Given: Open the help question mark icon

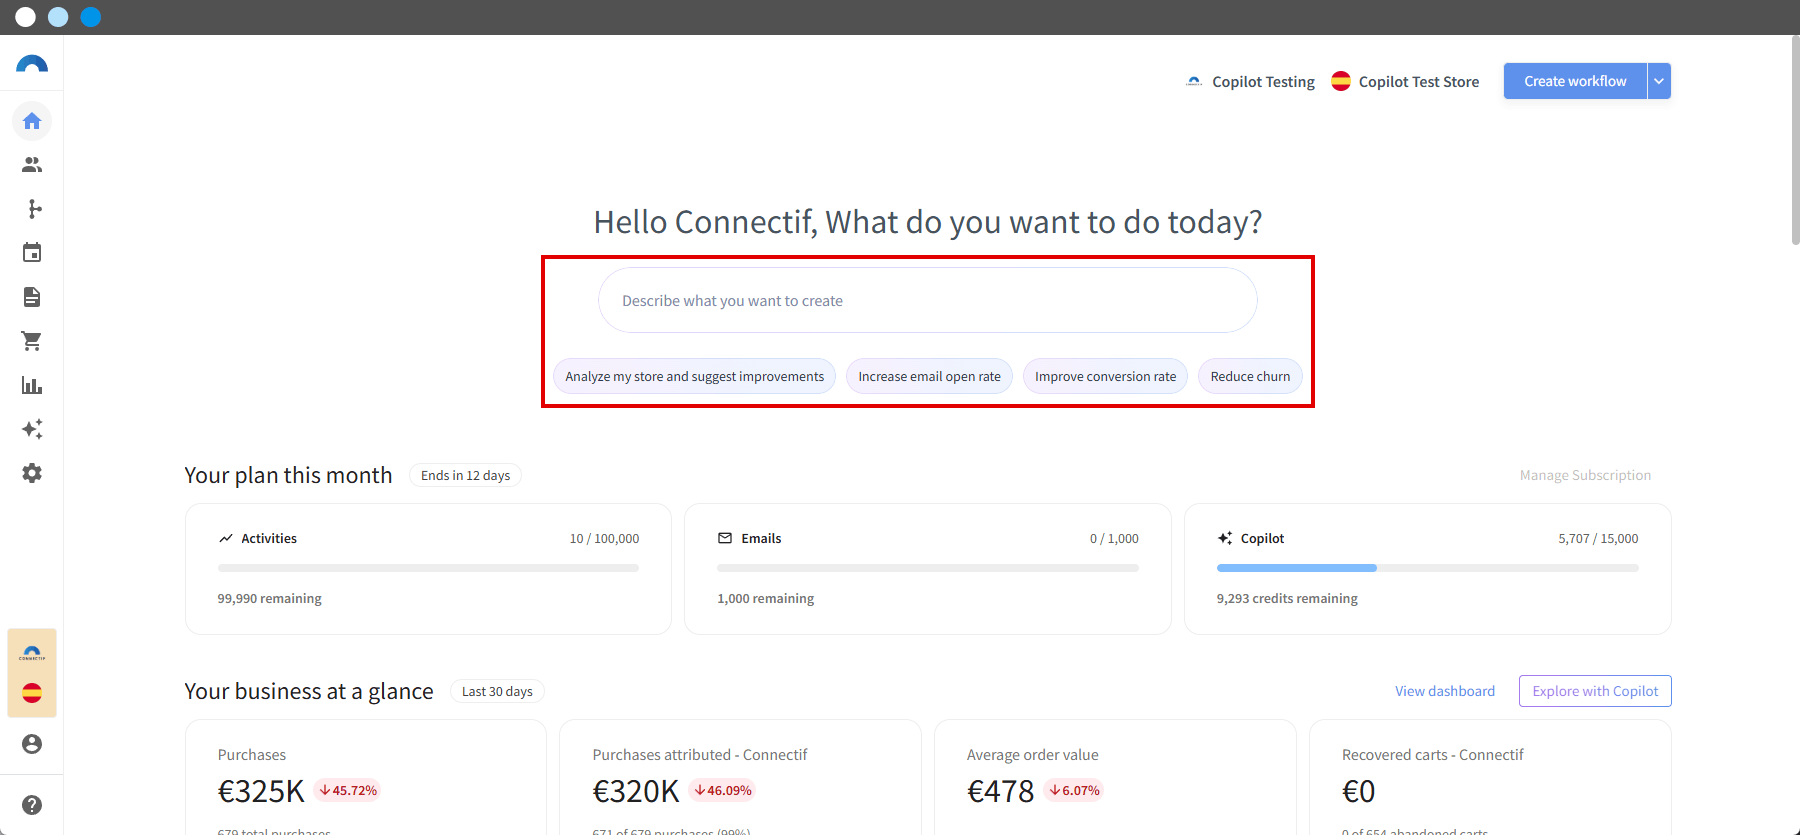Looking at the screenshot, I should (x=32, y=805).
